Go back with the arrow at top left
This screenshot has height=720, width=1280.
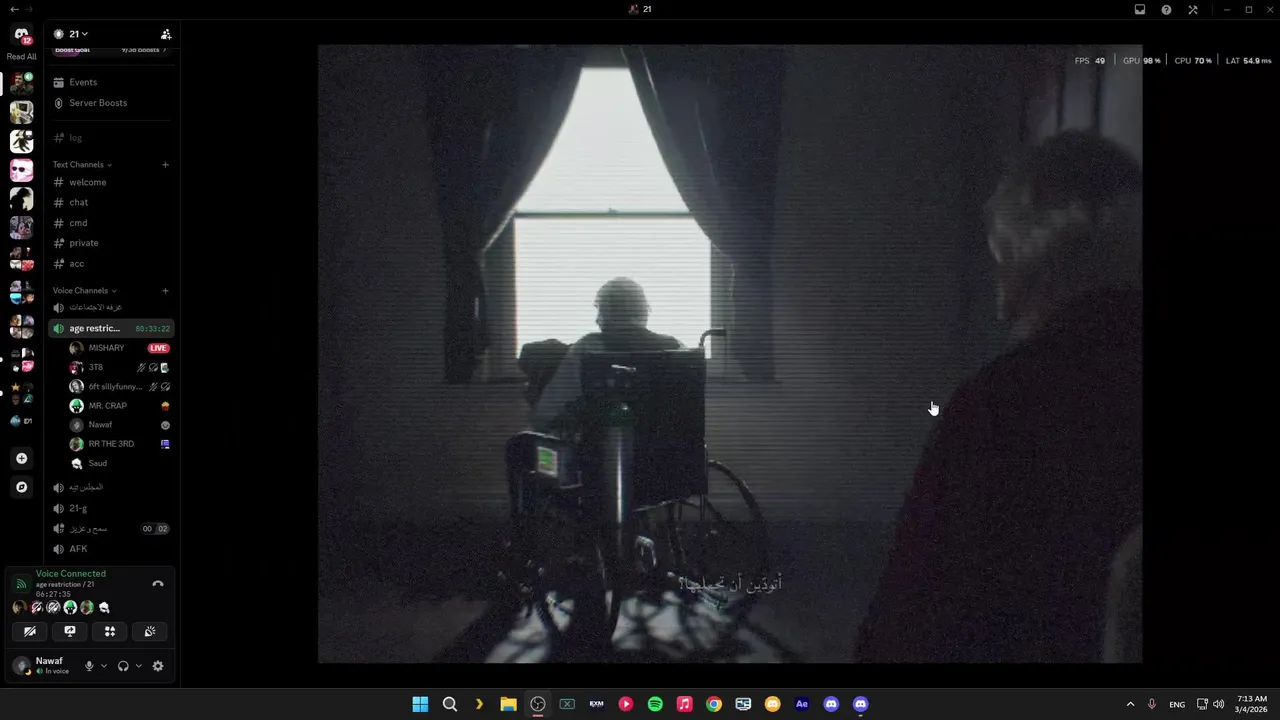[14, 9]
